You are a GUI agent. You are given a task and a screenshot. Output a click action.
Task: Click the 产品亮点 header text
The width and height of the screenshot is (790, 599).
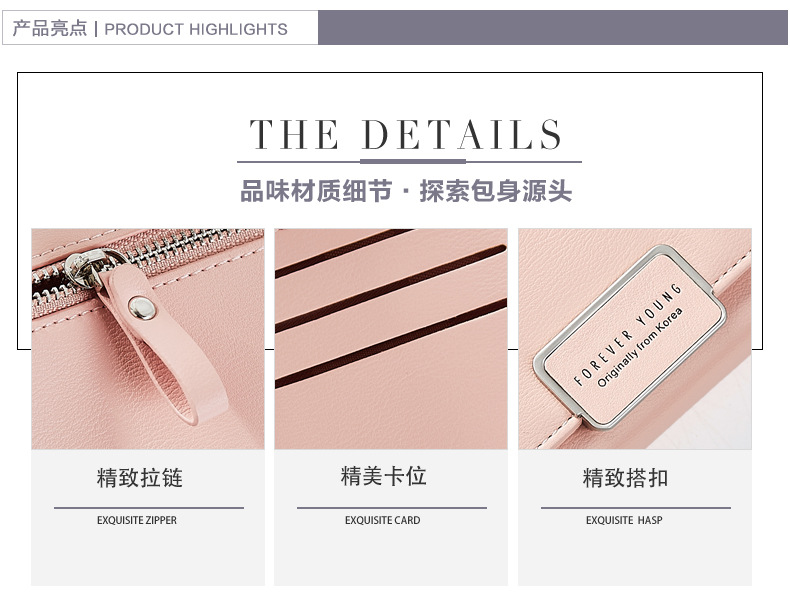(x=50, y=28)
